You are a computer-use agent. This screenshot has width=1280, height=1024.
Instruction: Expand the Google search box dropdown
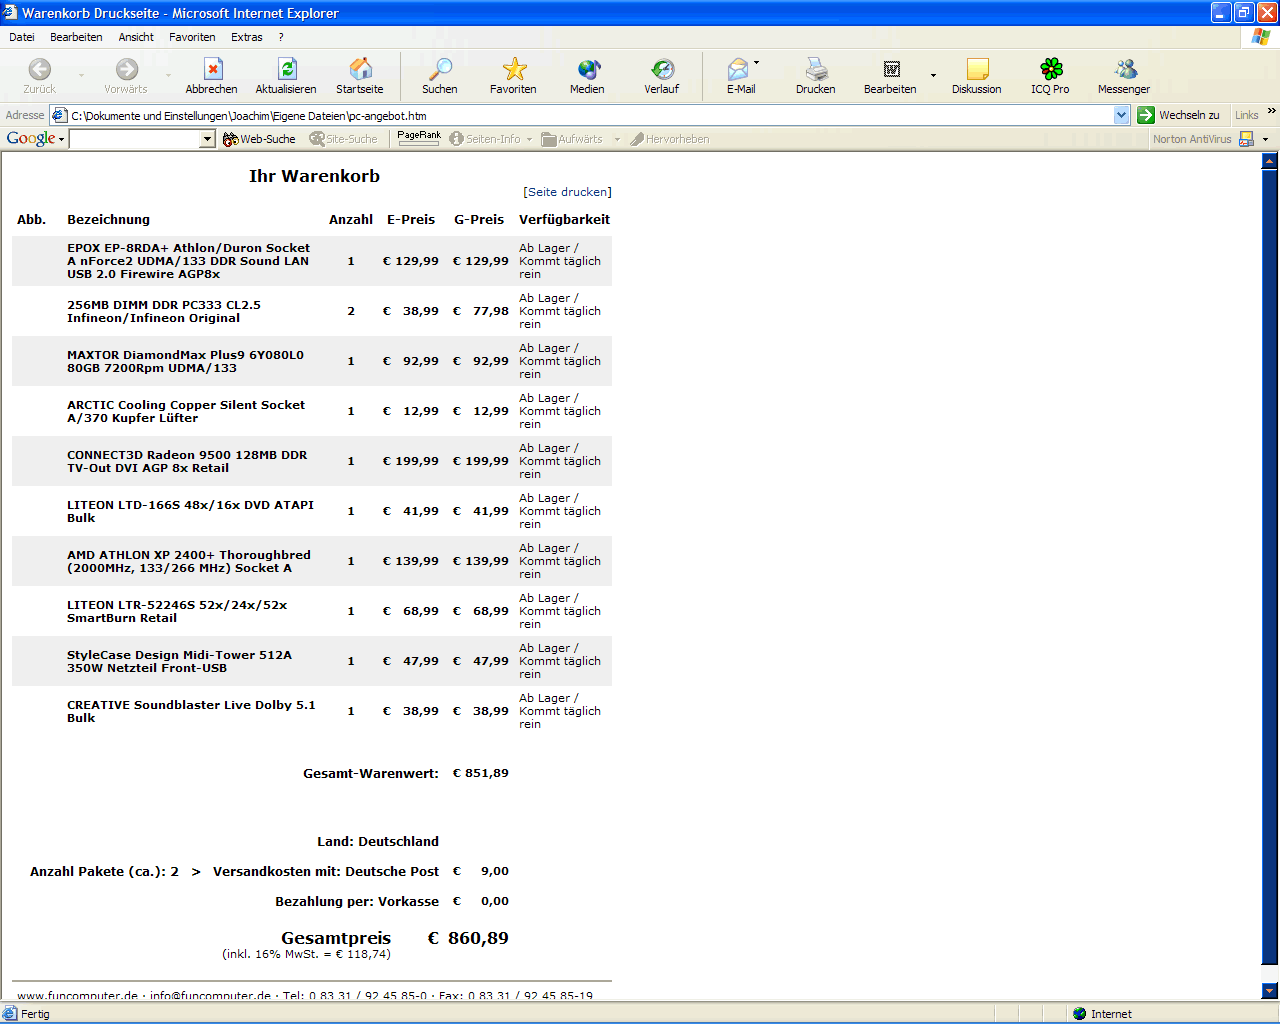pyautogui.click(x=207, y=139)
